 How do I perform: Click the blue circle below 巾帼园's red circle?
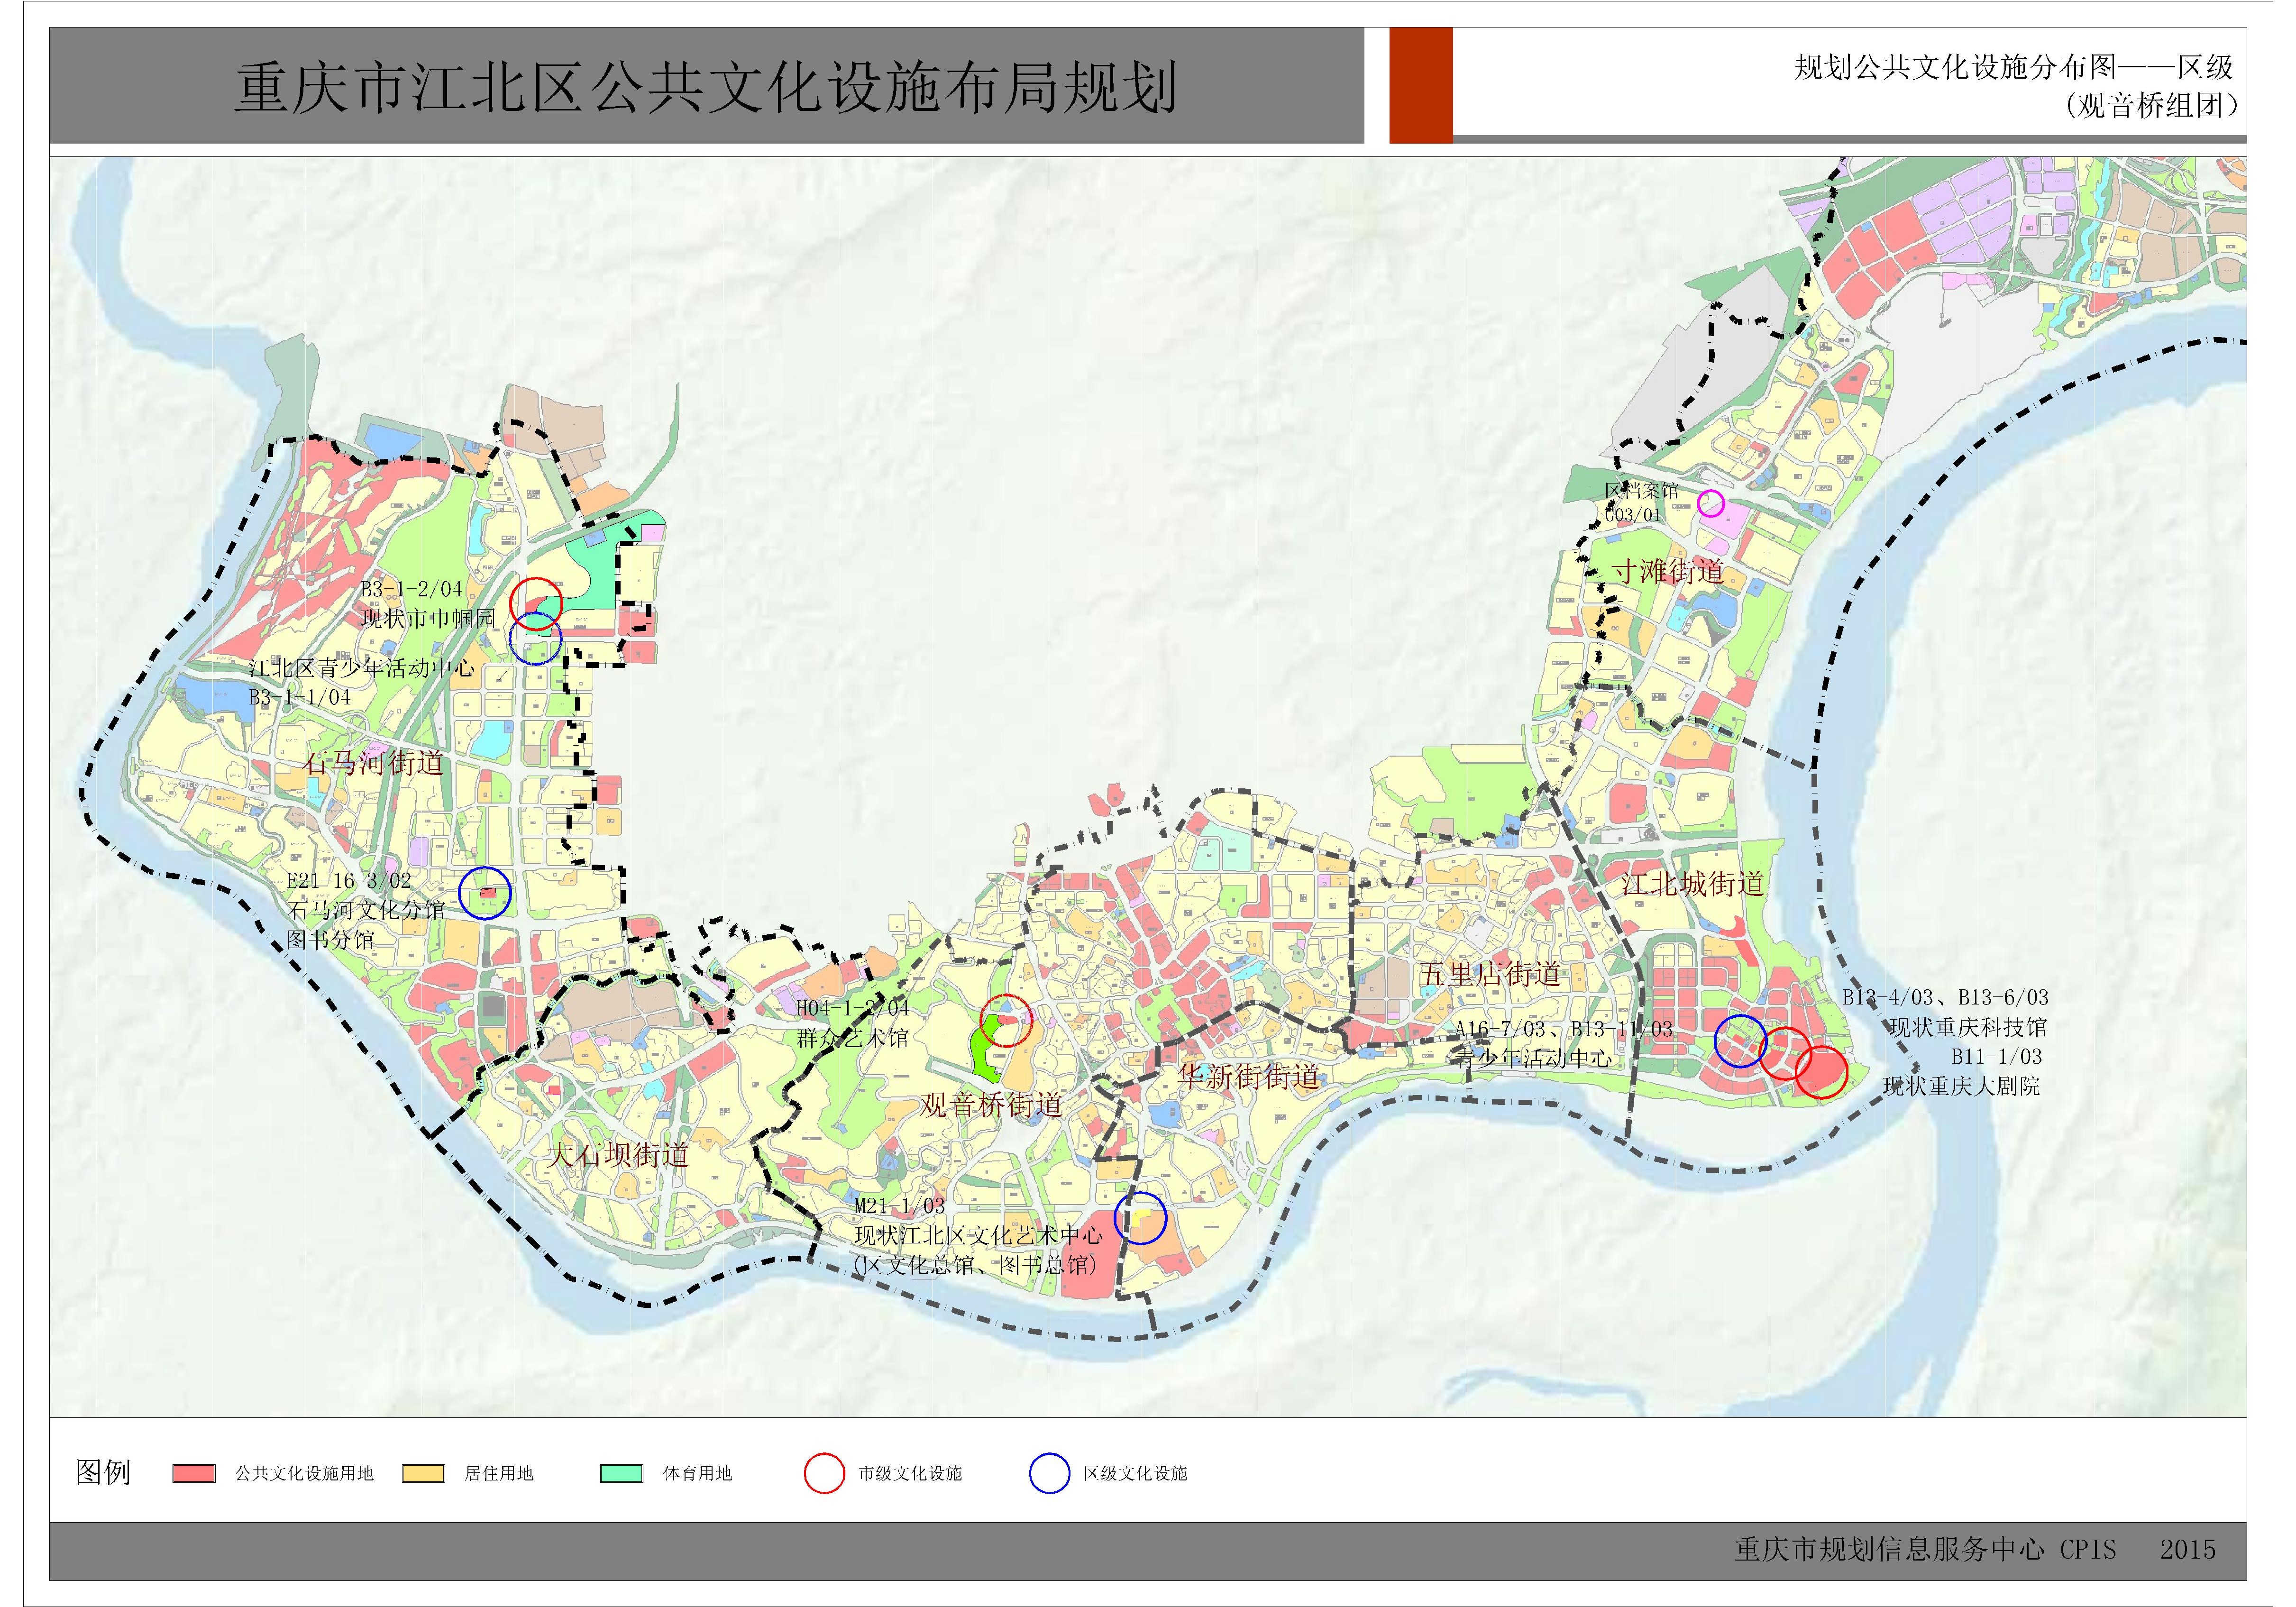coord(536,639)
